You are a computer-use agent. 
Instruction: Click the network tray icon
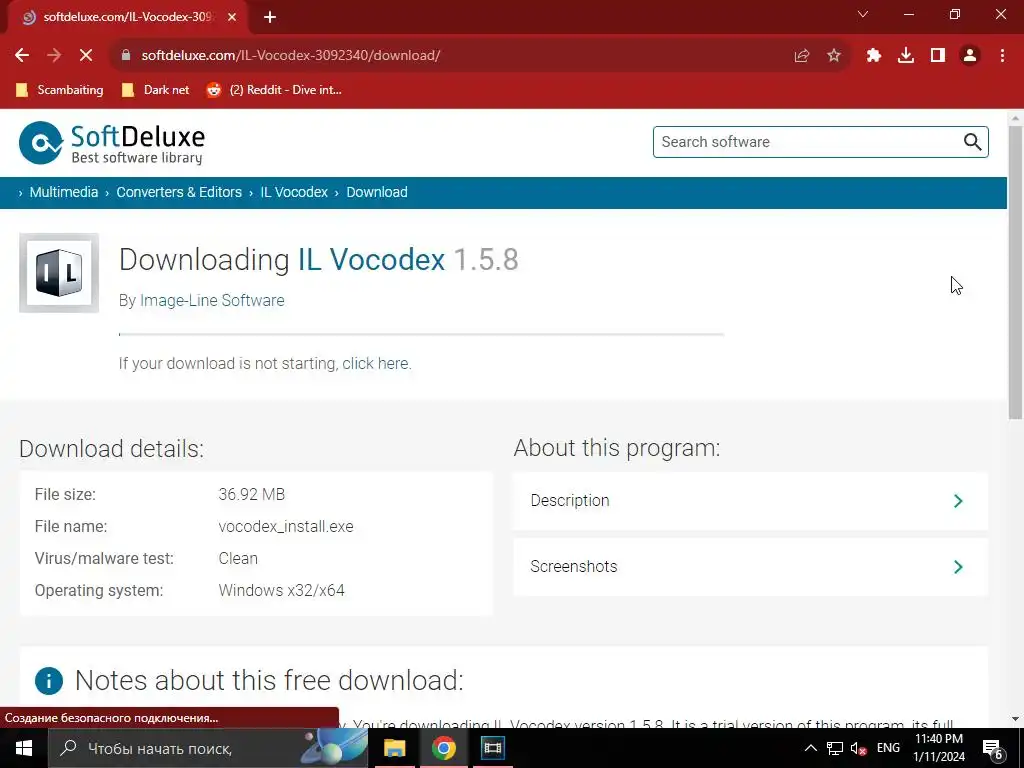coord(835,748)
